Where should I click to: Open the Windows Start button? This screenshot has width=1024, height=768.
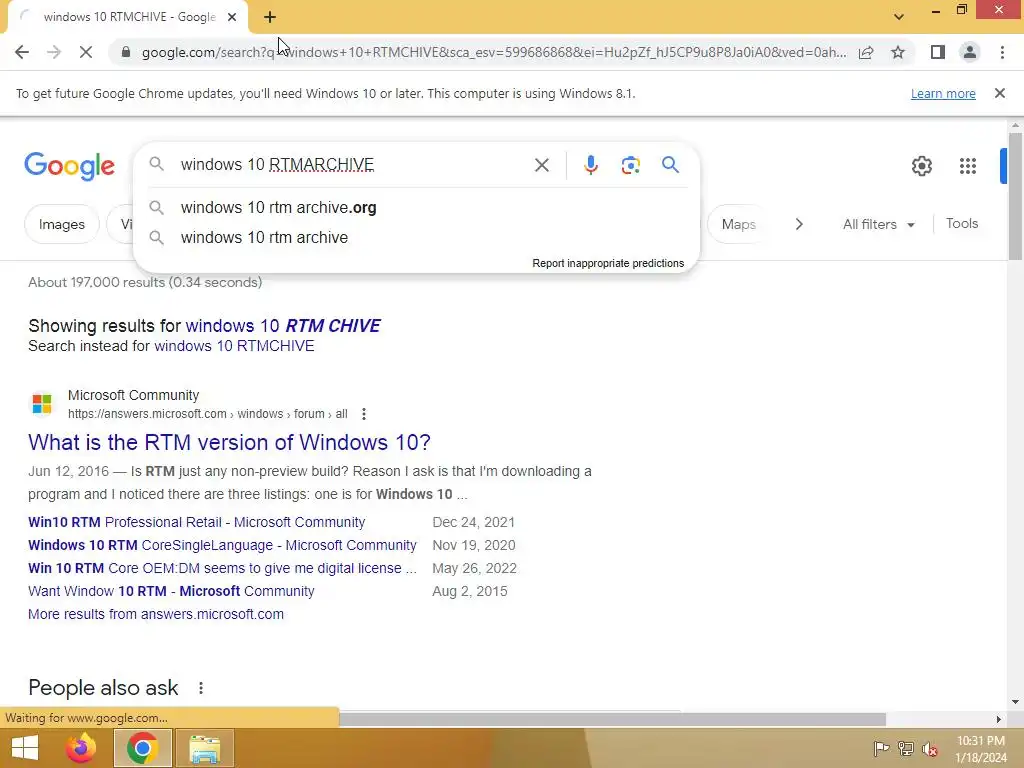25,748
